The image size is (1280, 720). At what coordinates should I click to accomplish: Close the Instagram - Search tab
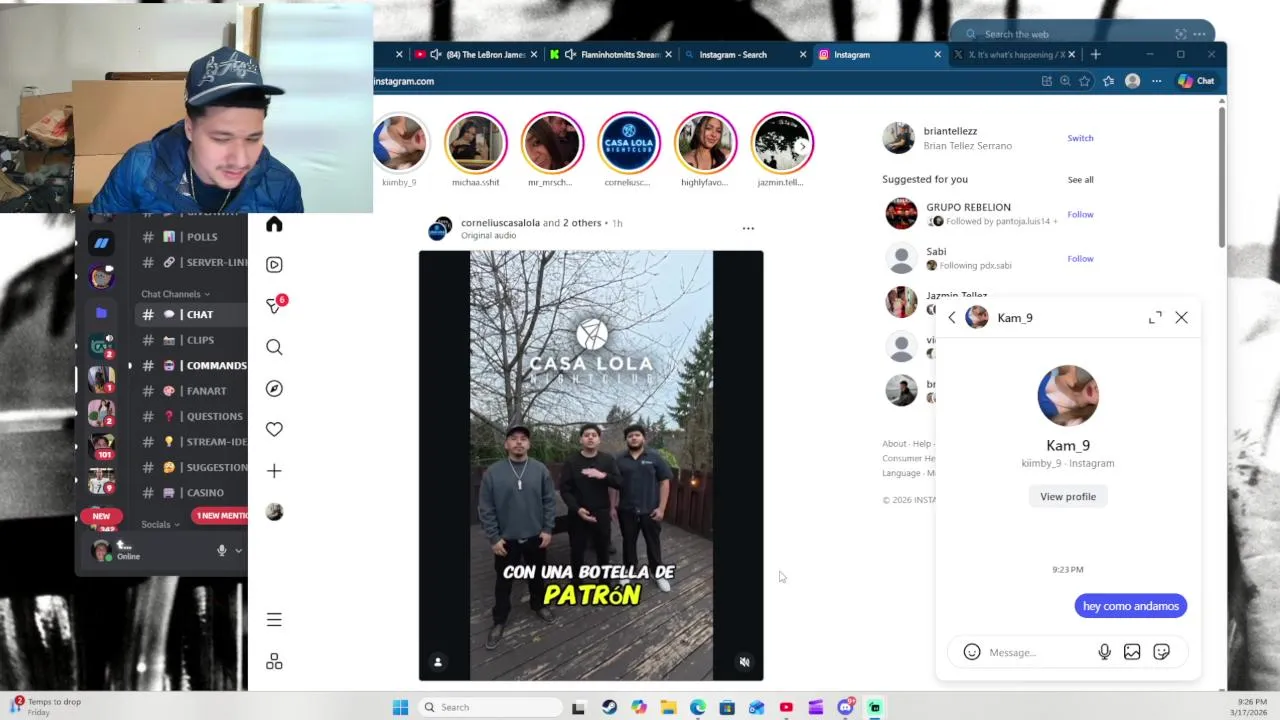tap(802, 55)
